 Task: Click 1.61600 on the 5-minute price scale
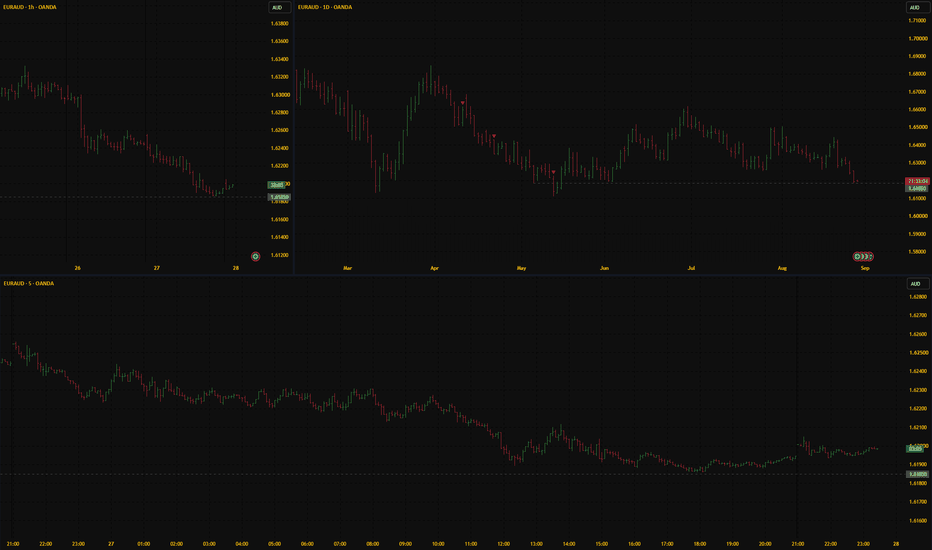918,521
